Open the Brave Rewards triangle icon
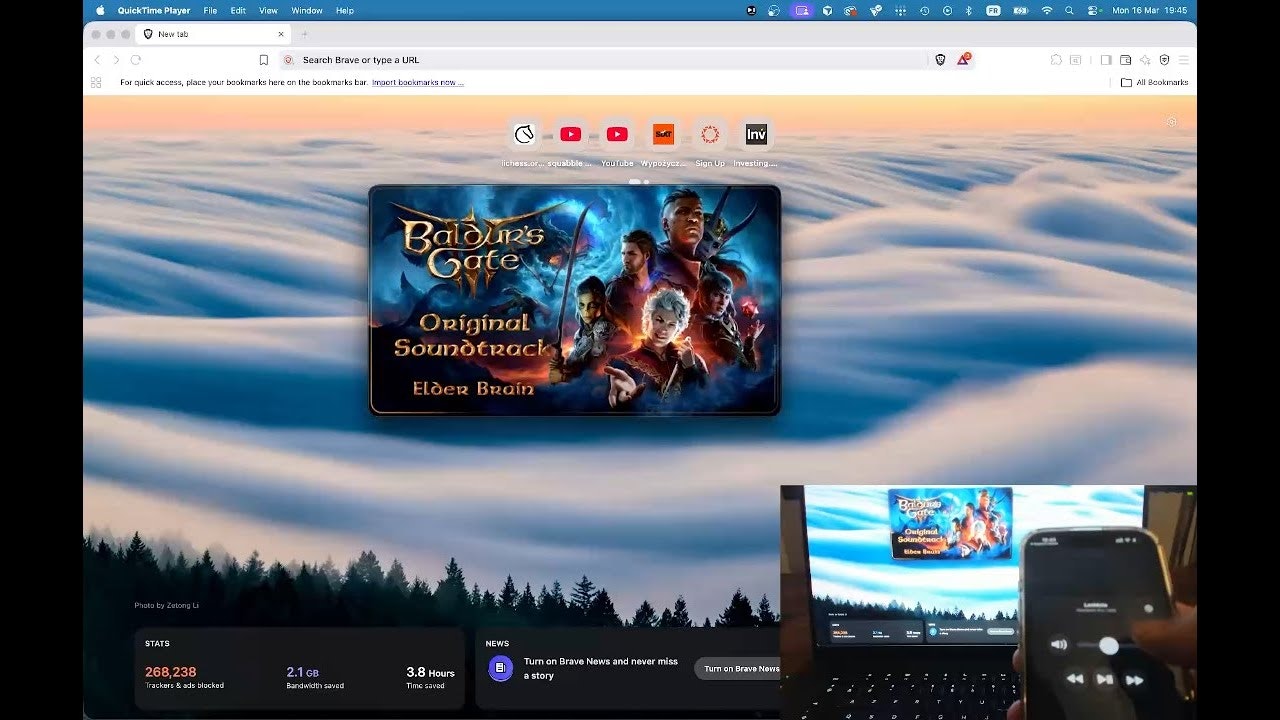 coord(963,60)
